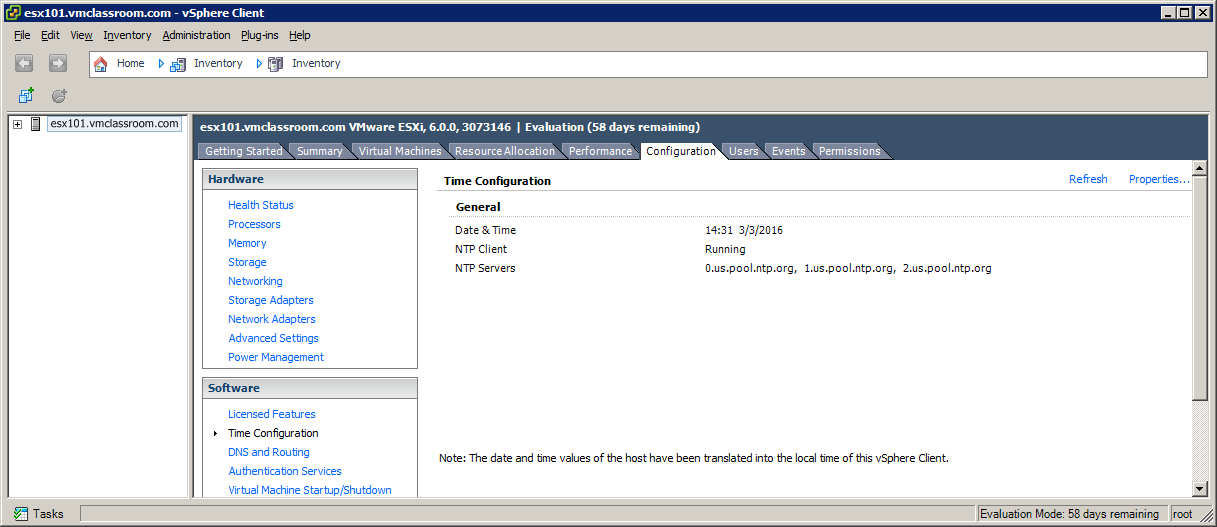The image size is (1217, 527).
Task: Click the vSphere Client title bar icon
Action: click(11, 12)
